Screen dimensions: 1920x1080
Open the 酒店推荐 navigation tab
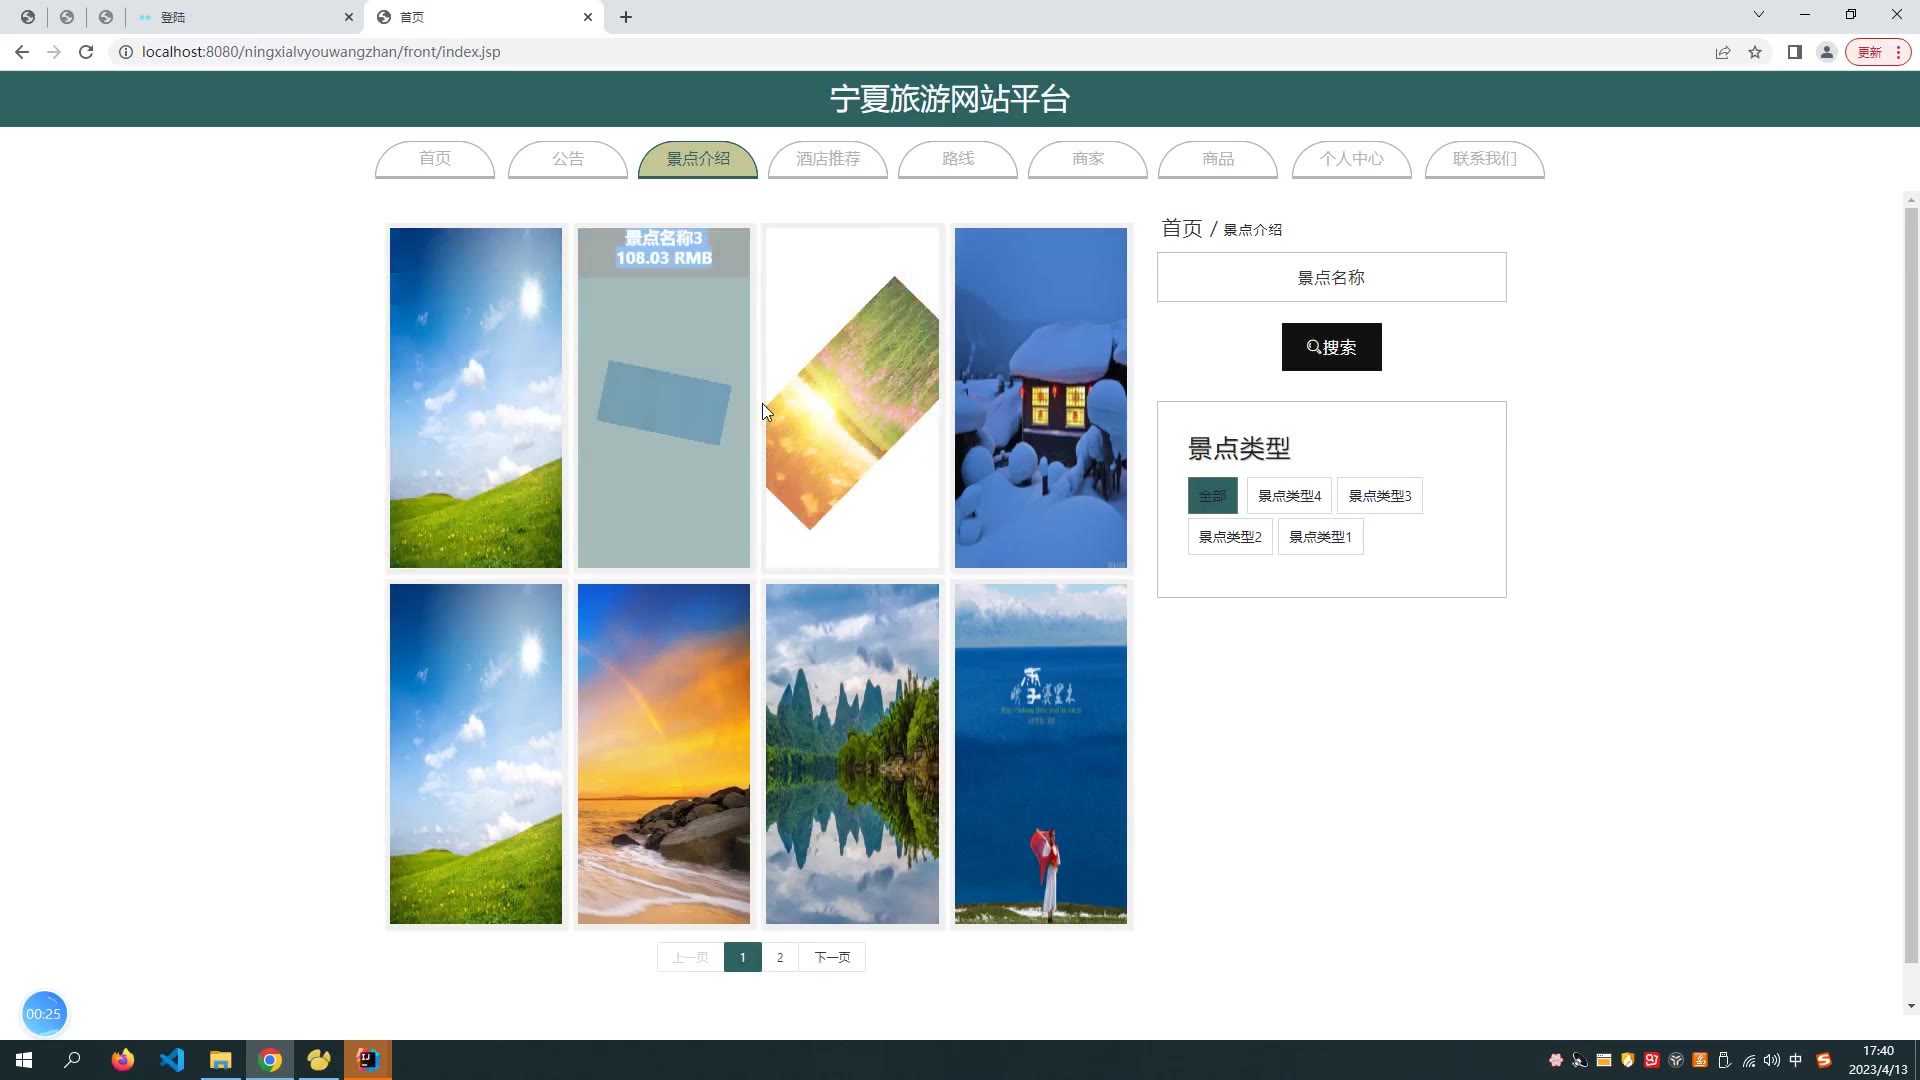click(827, 159)
